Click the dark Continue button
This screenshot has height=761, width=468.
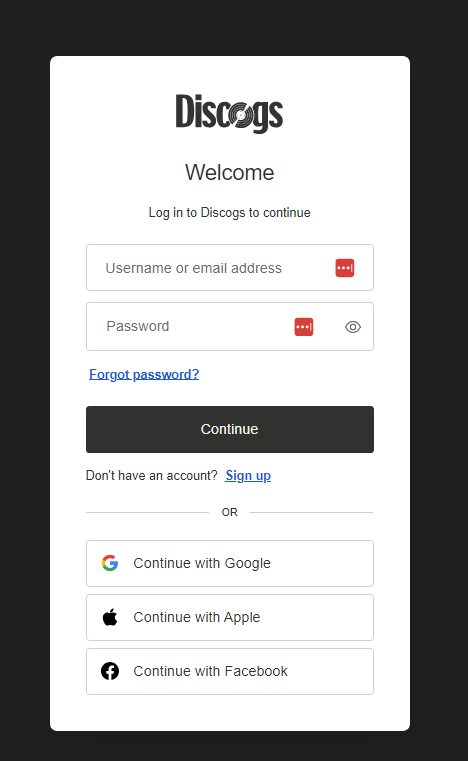click(x=230, y=430)
